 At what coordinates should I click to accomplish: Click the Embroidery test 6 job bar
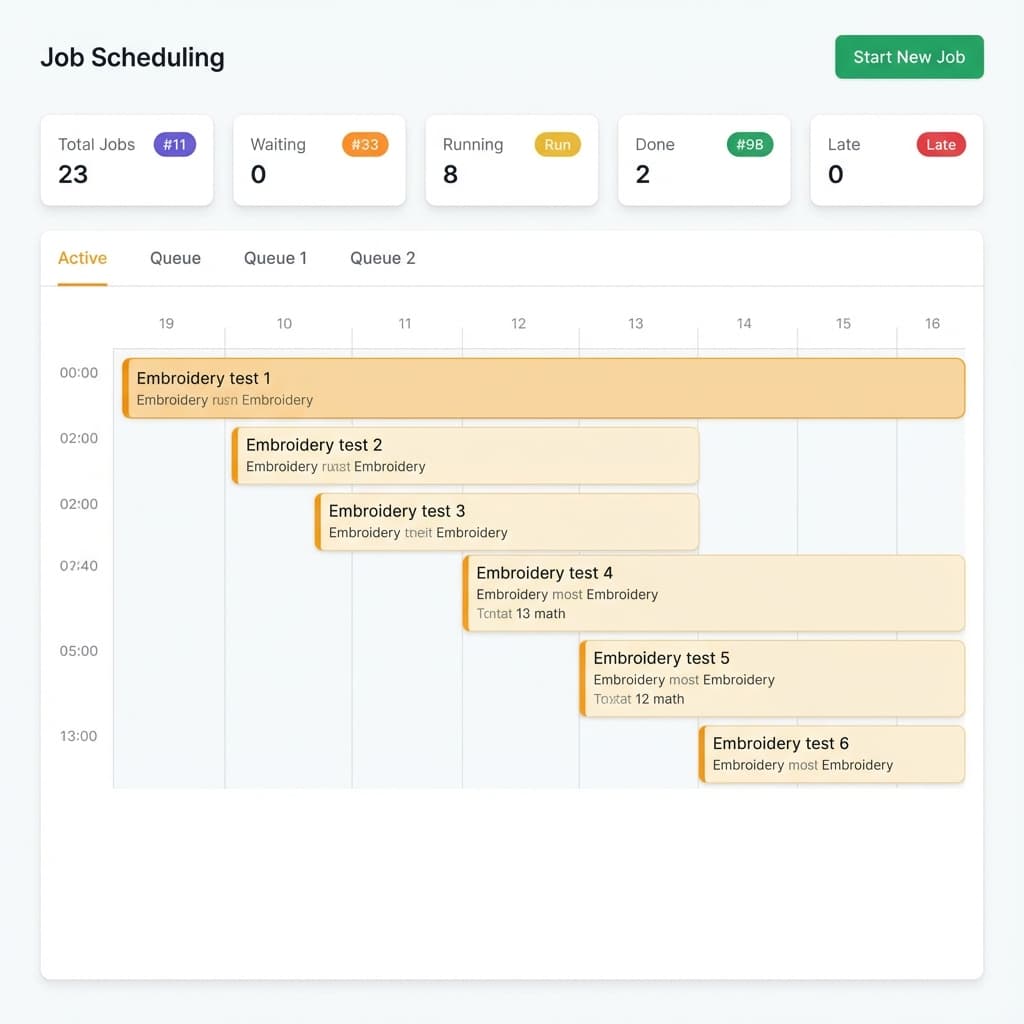coord(831,754)
